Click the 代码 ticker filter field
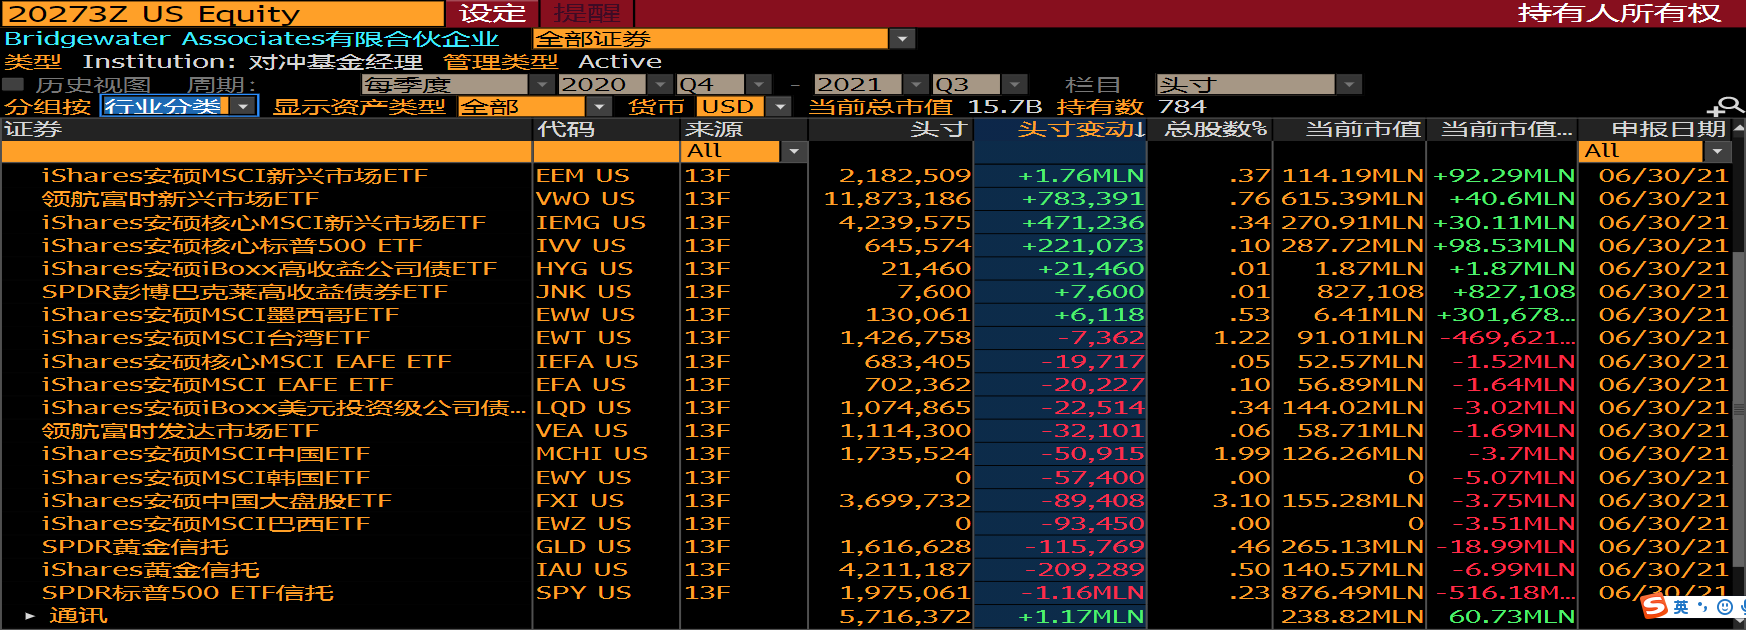 [x=606, y=152]
